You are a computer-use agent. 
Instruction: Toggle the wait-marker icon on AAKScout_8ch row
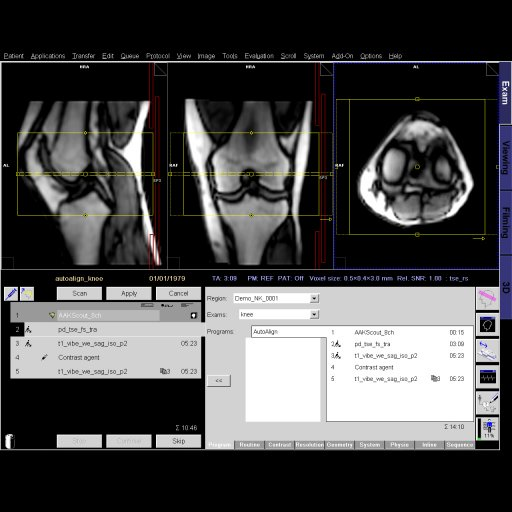pyautogui.click(x=193, y=315)
